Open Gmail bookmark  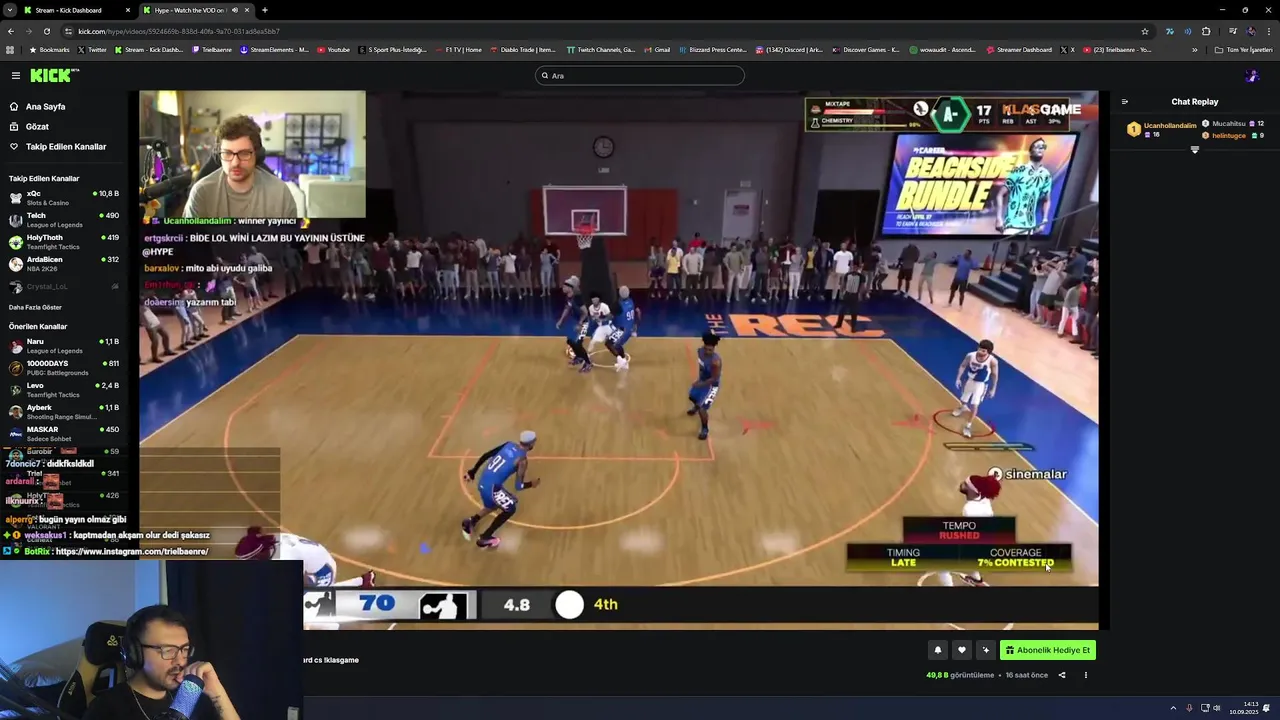pos(658,49)
